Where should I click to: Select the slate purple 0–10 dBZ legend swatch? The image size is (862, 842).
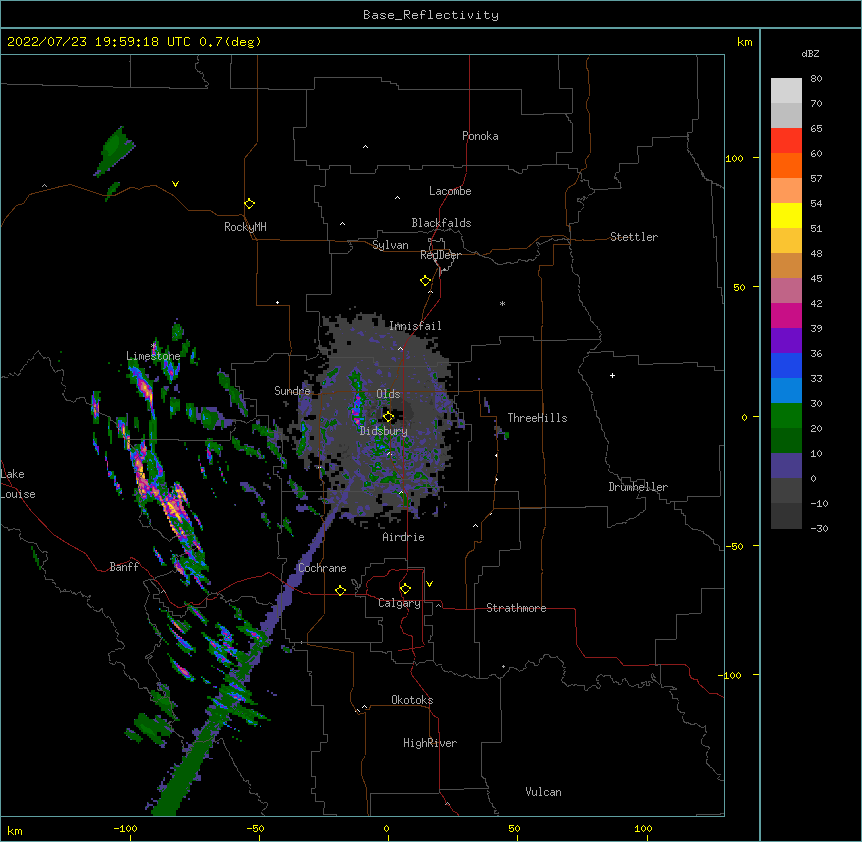coord(786,466)
